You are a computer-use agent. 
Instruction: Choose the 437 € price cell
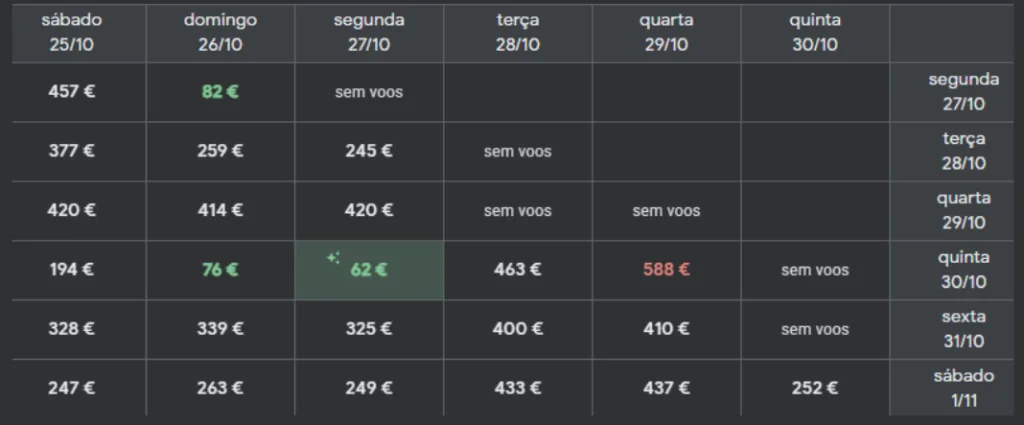(x=667, y=388)
